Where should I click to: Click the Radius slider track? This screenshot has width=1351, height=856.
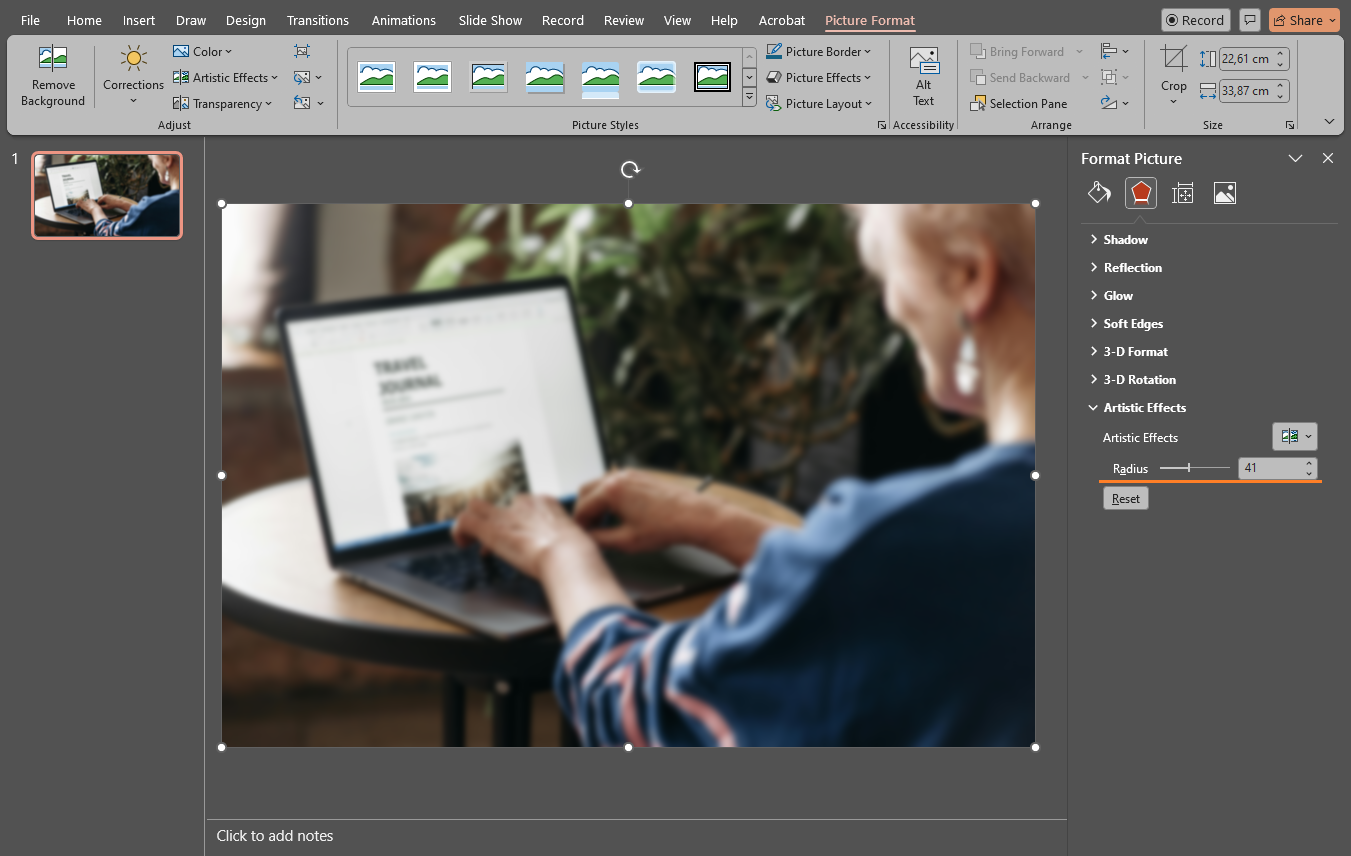[x=1195, y=468]
